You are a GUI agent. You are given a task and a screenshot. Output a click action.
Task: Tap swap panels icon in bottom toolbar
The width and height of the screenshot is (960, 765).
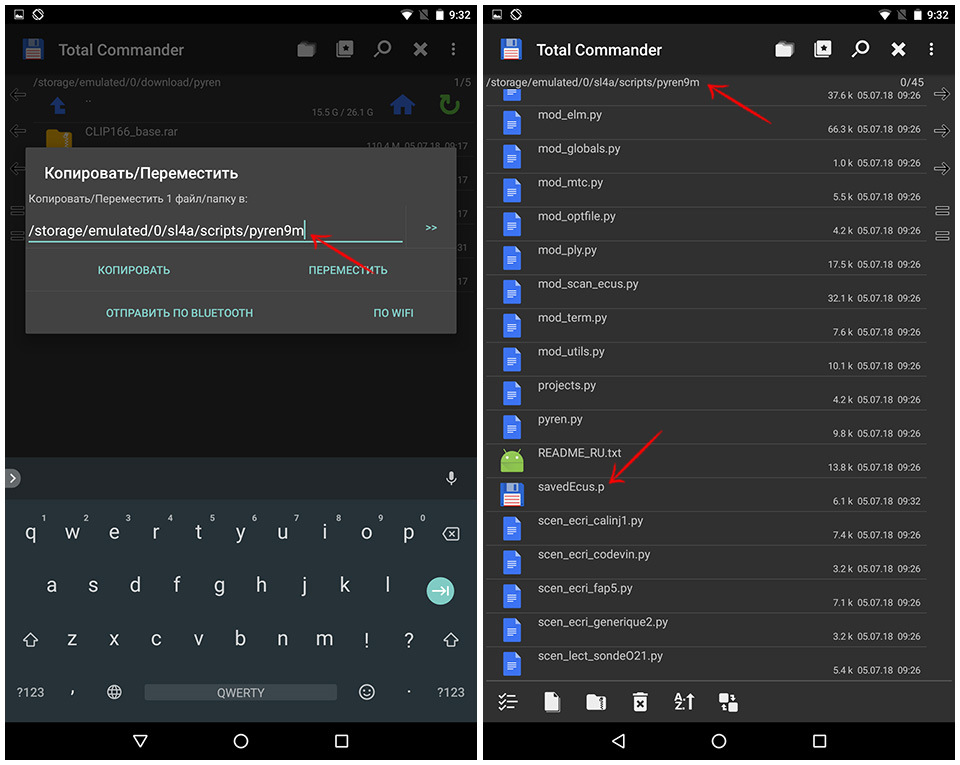point(728,702)
